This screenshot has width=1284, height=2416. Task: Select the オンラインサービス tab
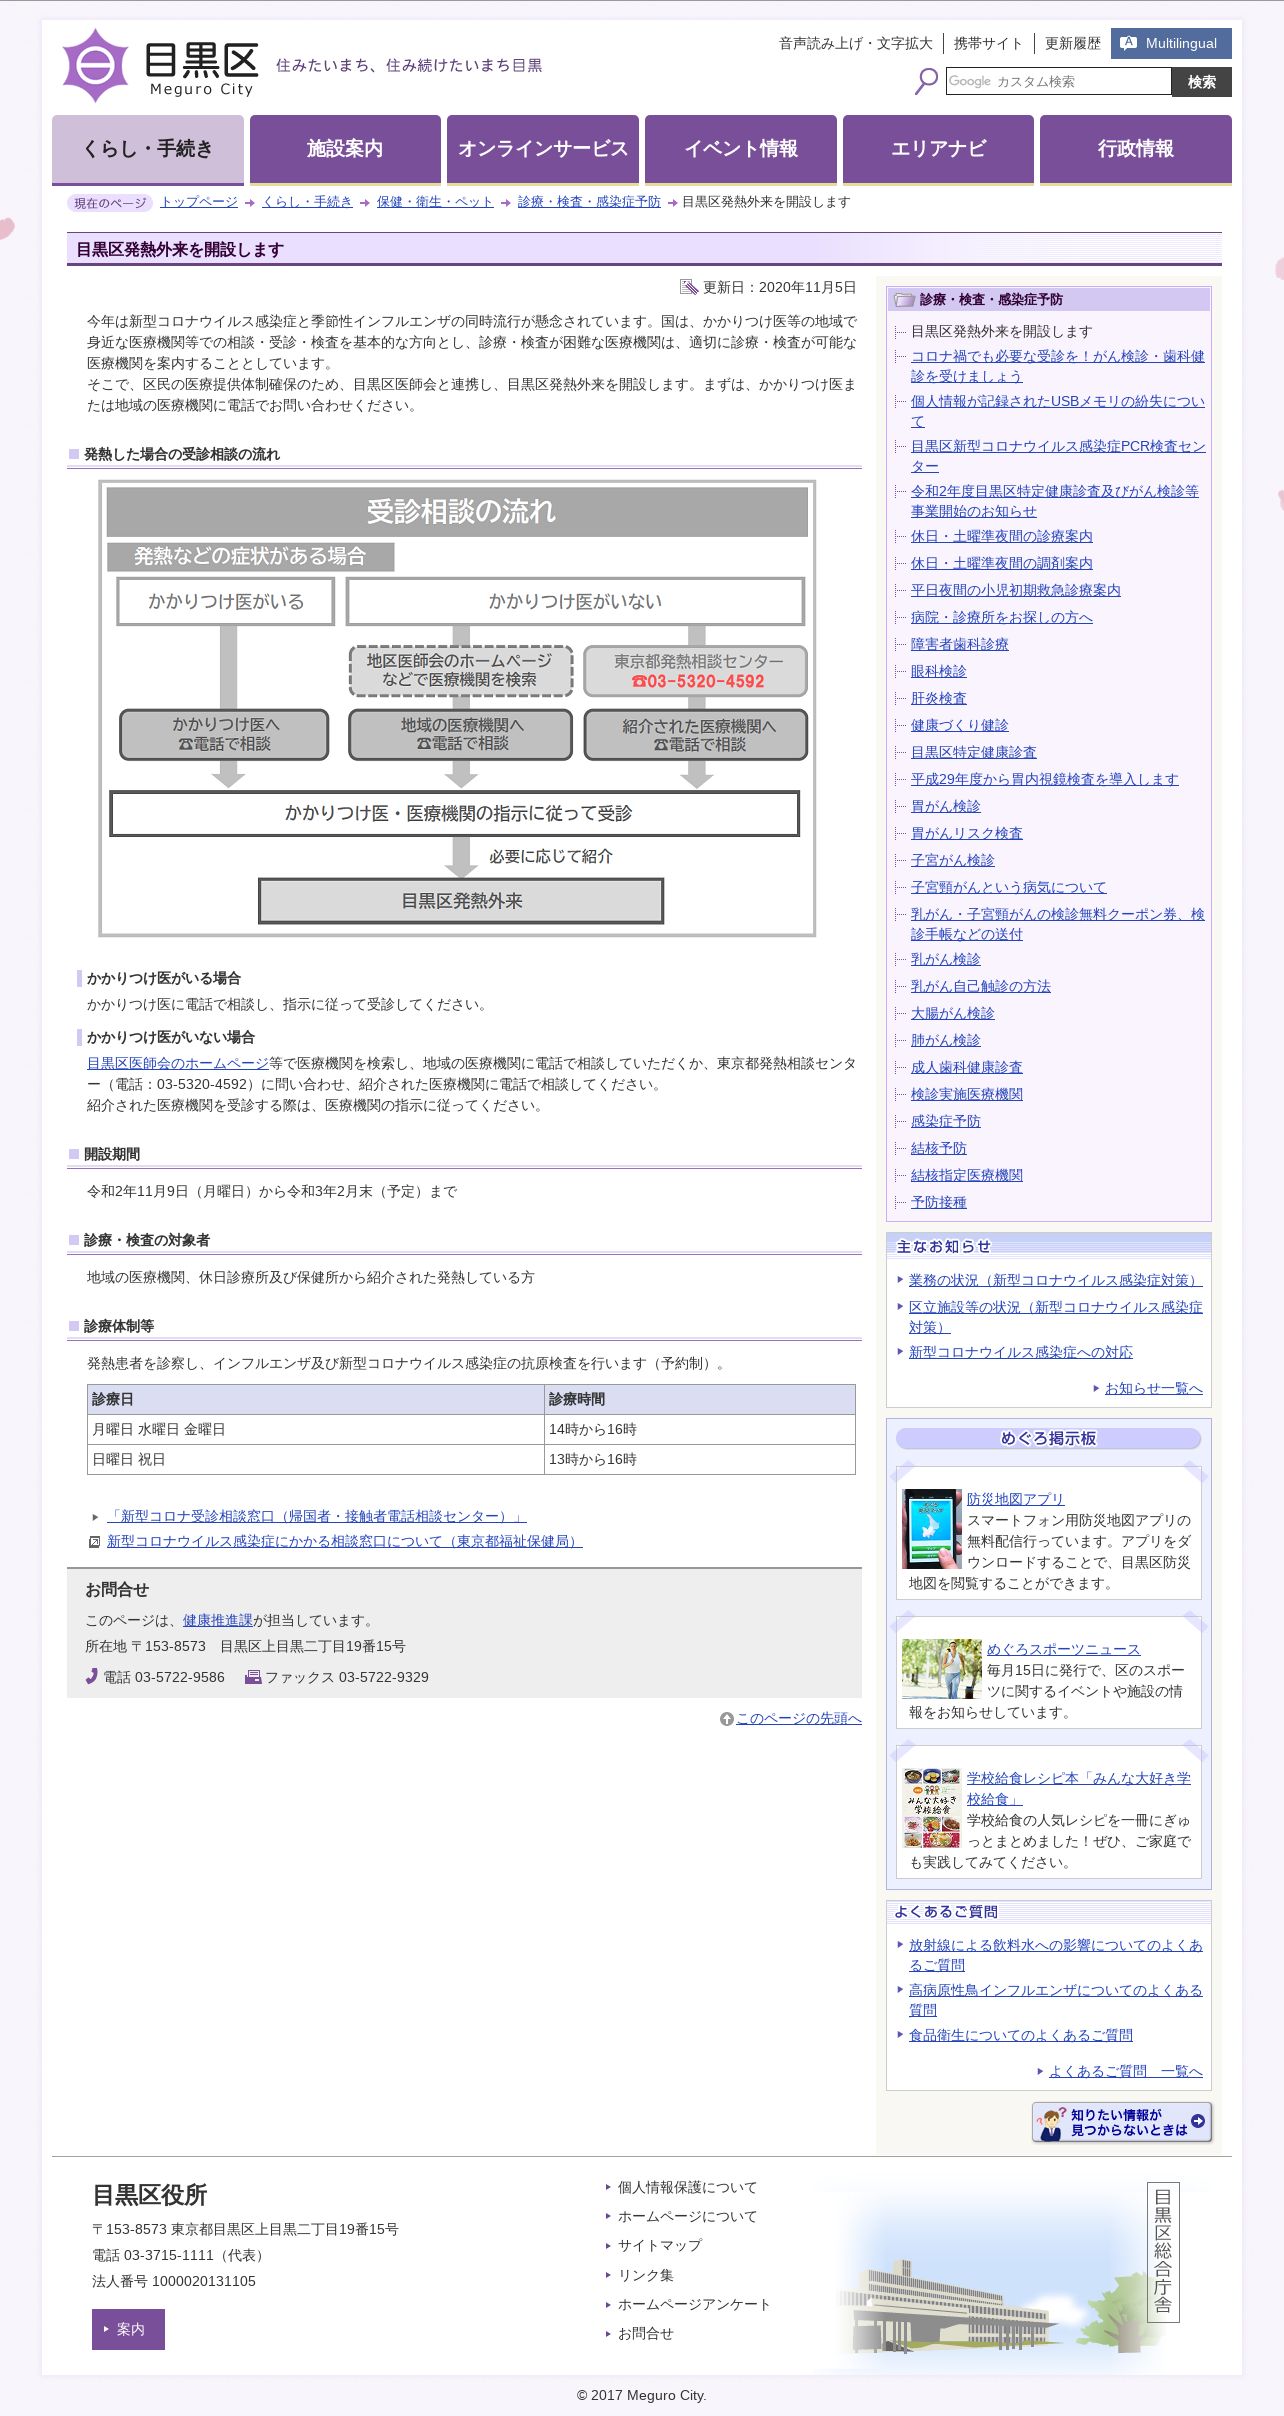tap(543, 149)
